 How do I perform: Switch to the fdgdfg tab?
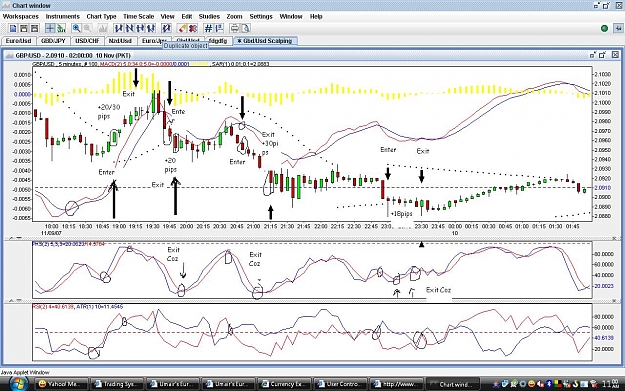click(218, 41)
